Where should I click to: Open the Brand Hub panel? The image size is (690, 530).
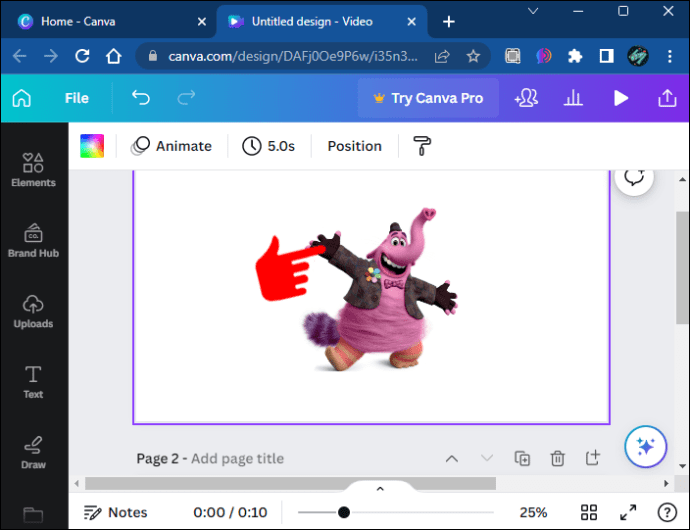pyautogui.click(x=33, y=240)
